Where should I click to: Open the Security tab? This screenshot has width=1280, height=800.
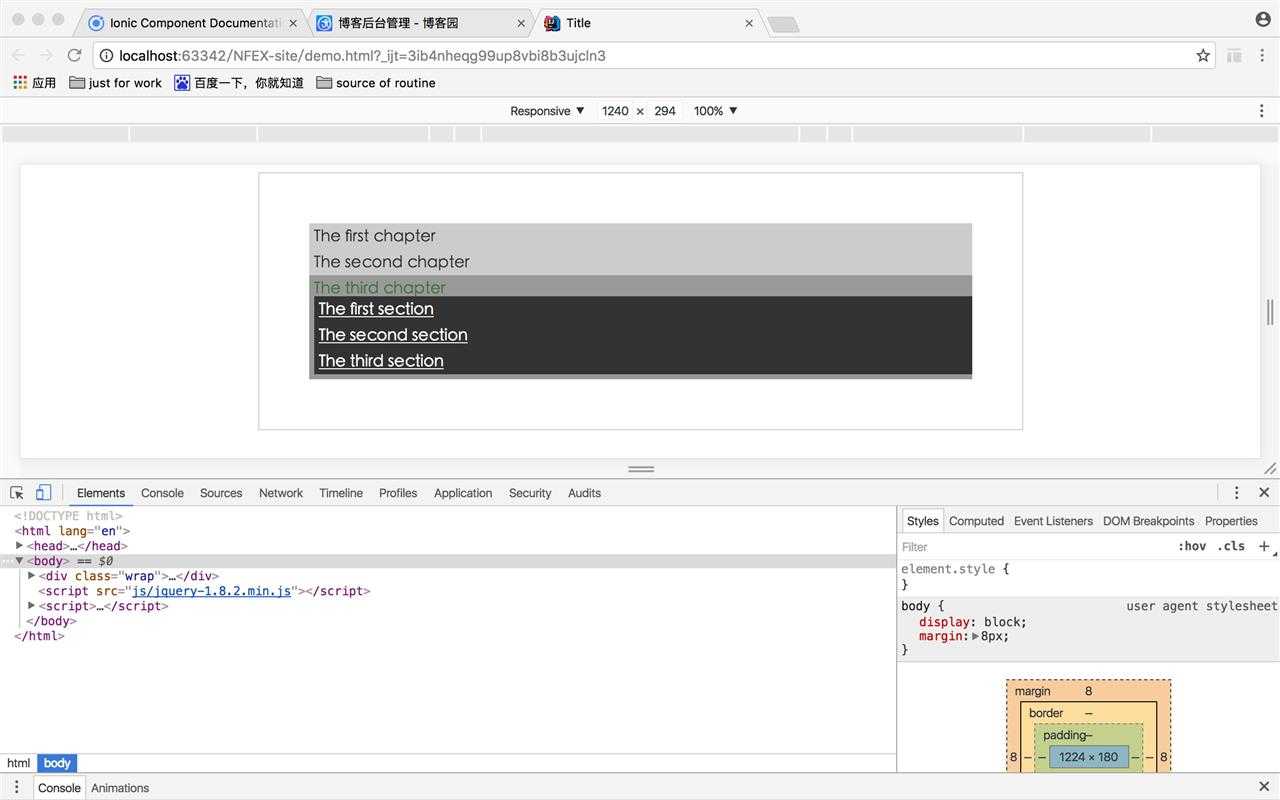pyautogui.click(x=530, y=493)
